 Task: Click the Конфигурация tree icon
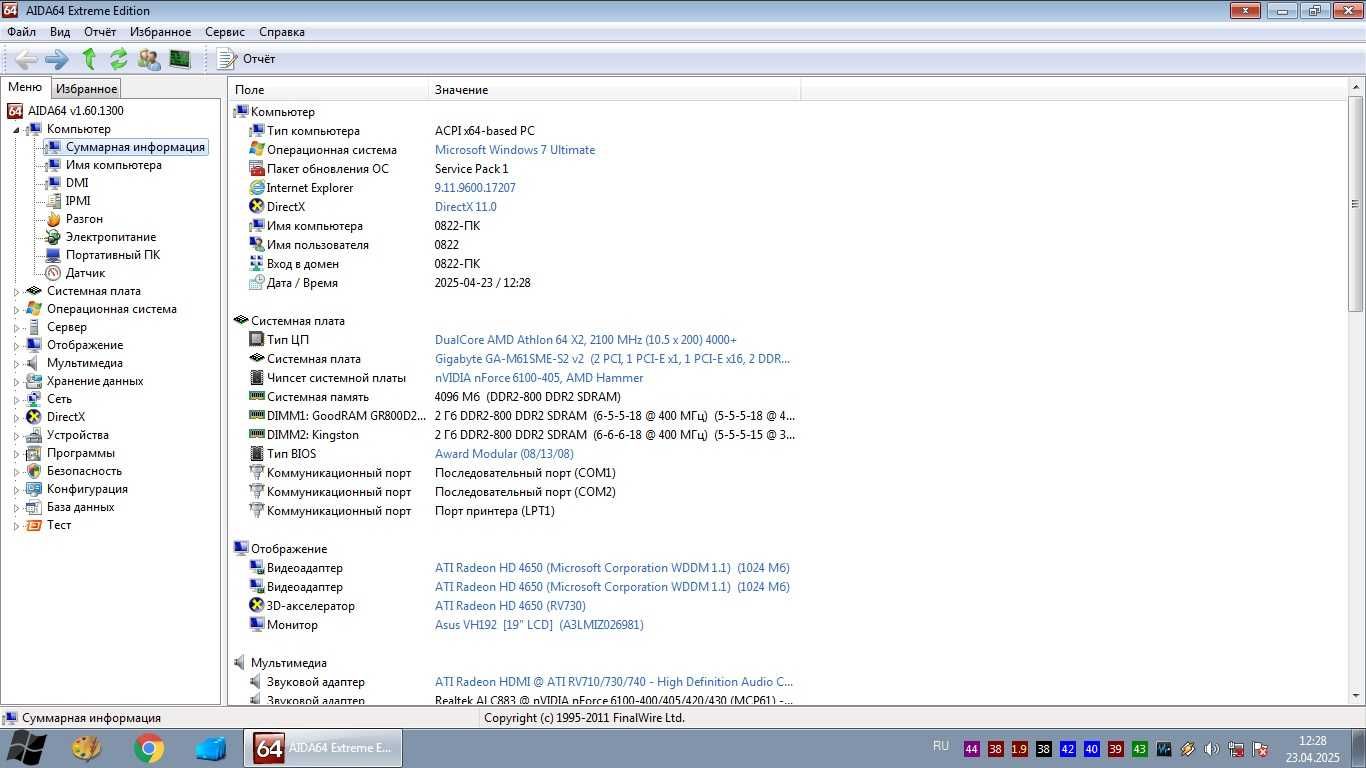pyautogui.click(x=34, y=489)
